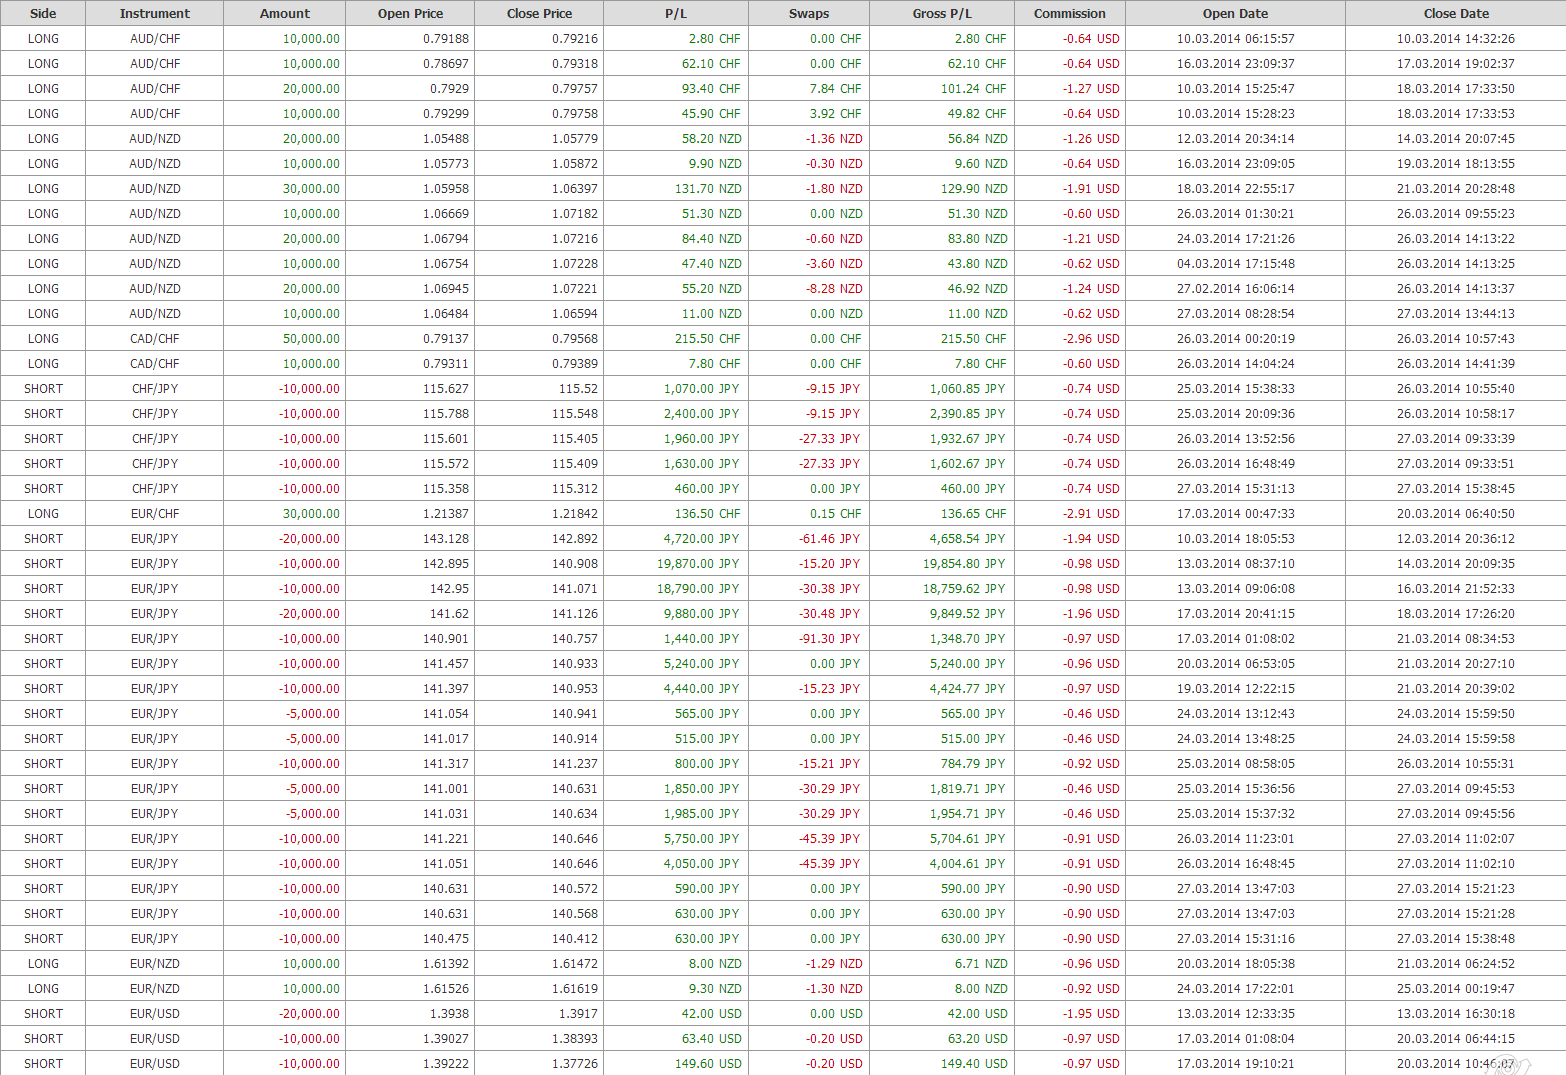Image resolution: width=1566 pixels, height=1075 pixels.
Task: Sort by Close Date header
Action: [1455, 13]
